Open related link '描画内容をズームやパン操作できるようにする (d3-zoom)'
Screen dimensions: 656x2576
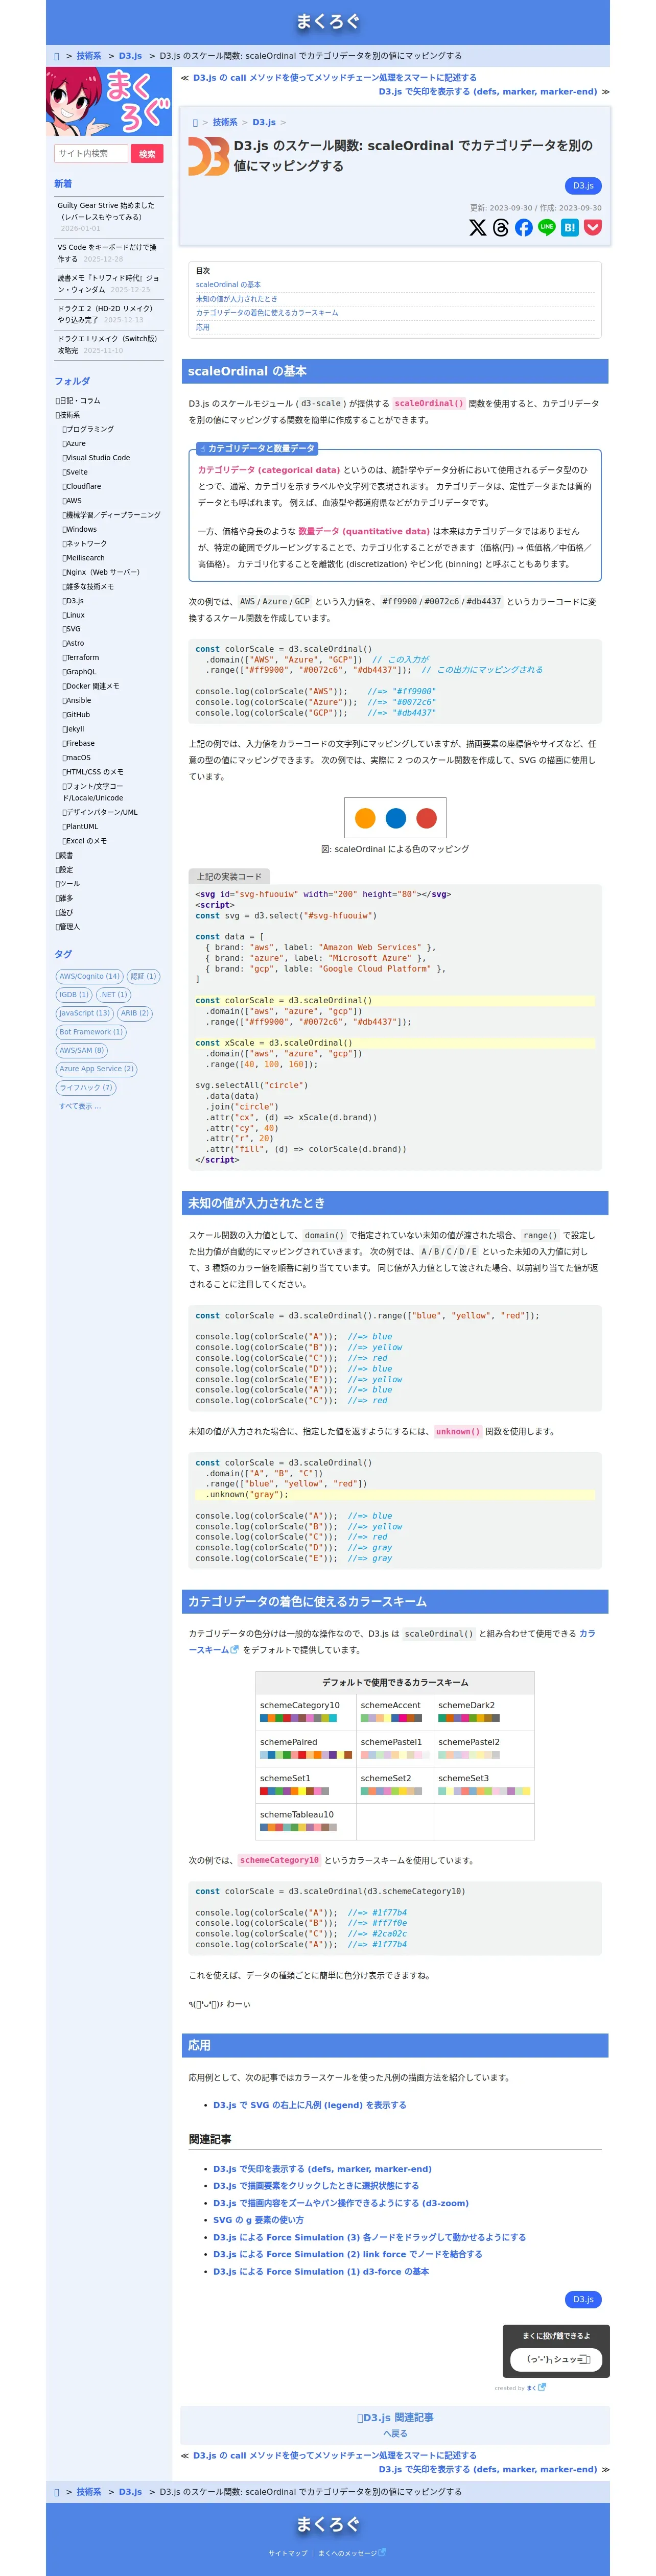tap(340, 2202)
